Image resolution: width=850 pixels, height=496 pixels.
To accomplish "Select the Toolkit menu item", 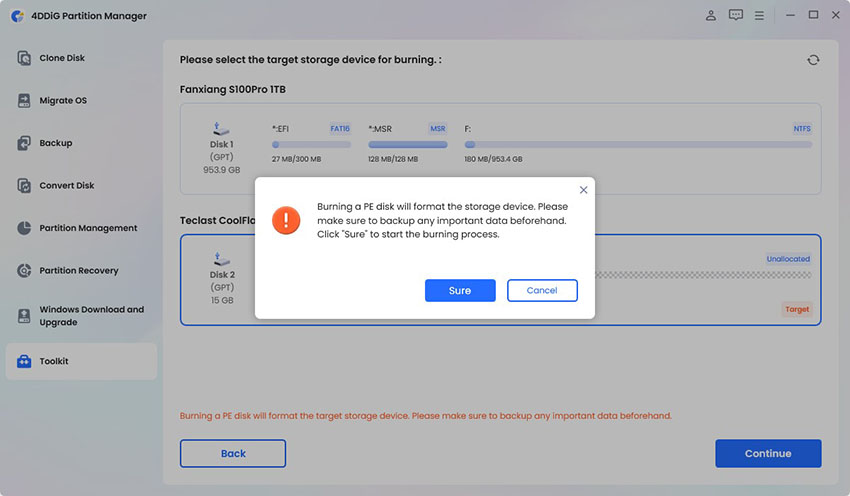I will click(81, 361).
